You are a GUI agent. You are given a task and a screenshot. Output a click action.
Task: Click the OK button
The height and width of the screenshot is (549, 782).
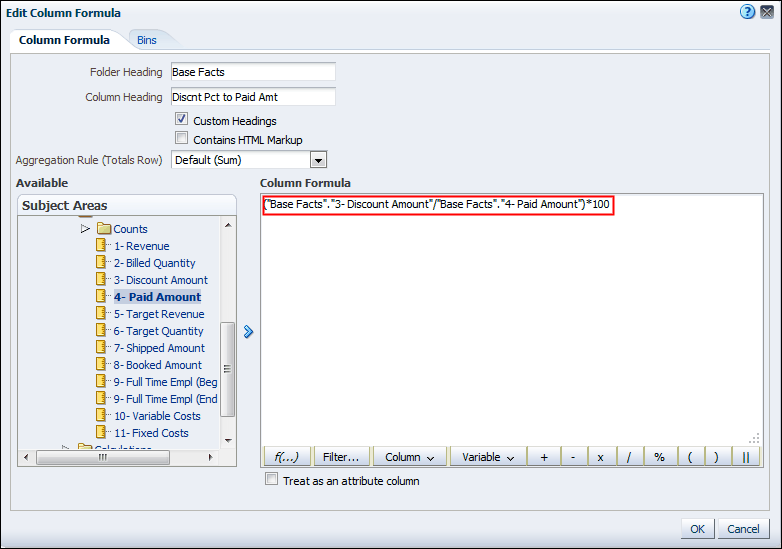tap(697, 529)
